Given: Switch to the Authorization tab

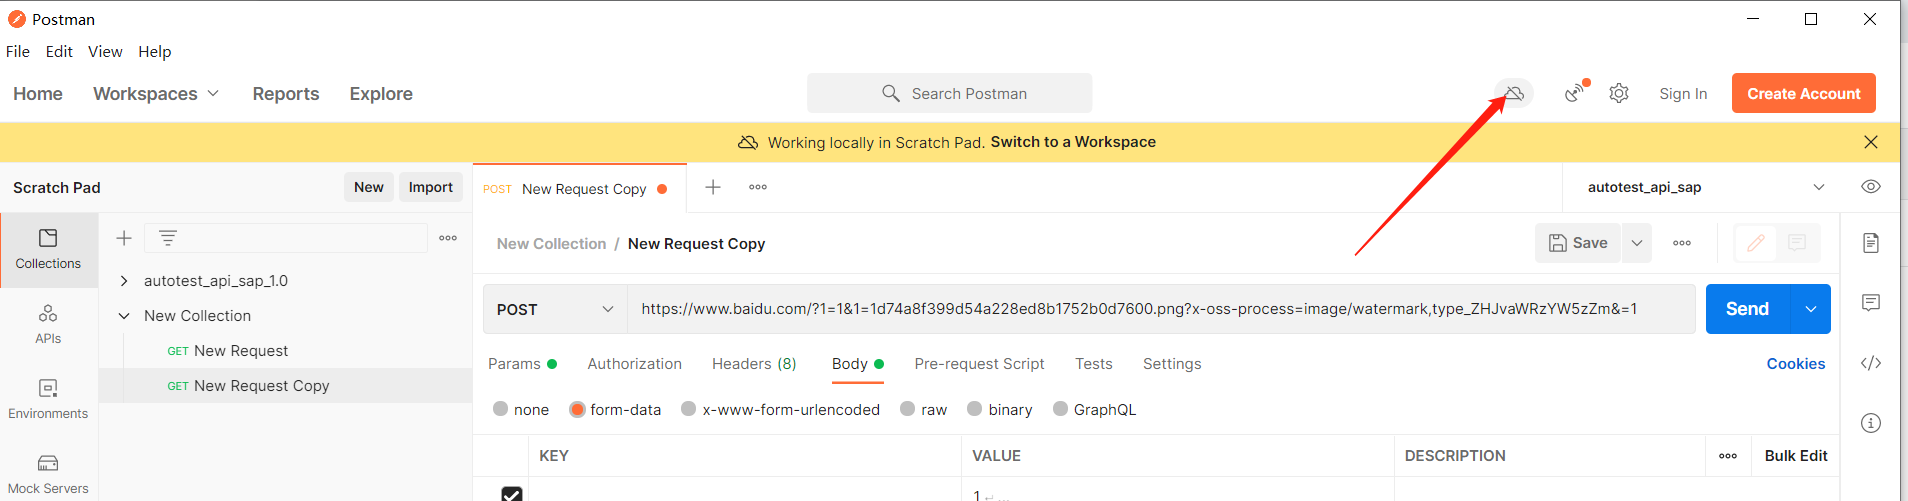Looking at the screenshot, I should pyautogui.click(x=635, y=364).
